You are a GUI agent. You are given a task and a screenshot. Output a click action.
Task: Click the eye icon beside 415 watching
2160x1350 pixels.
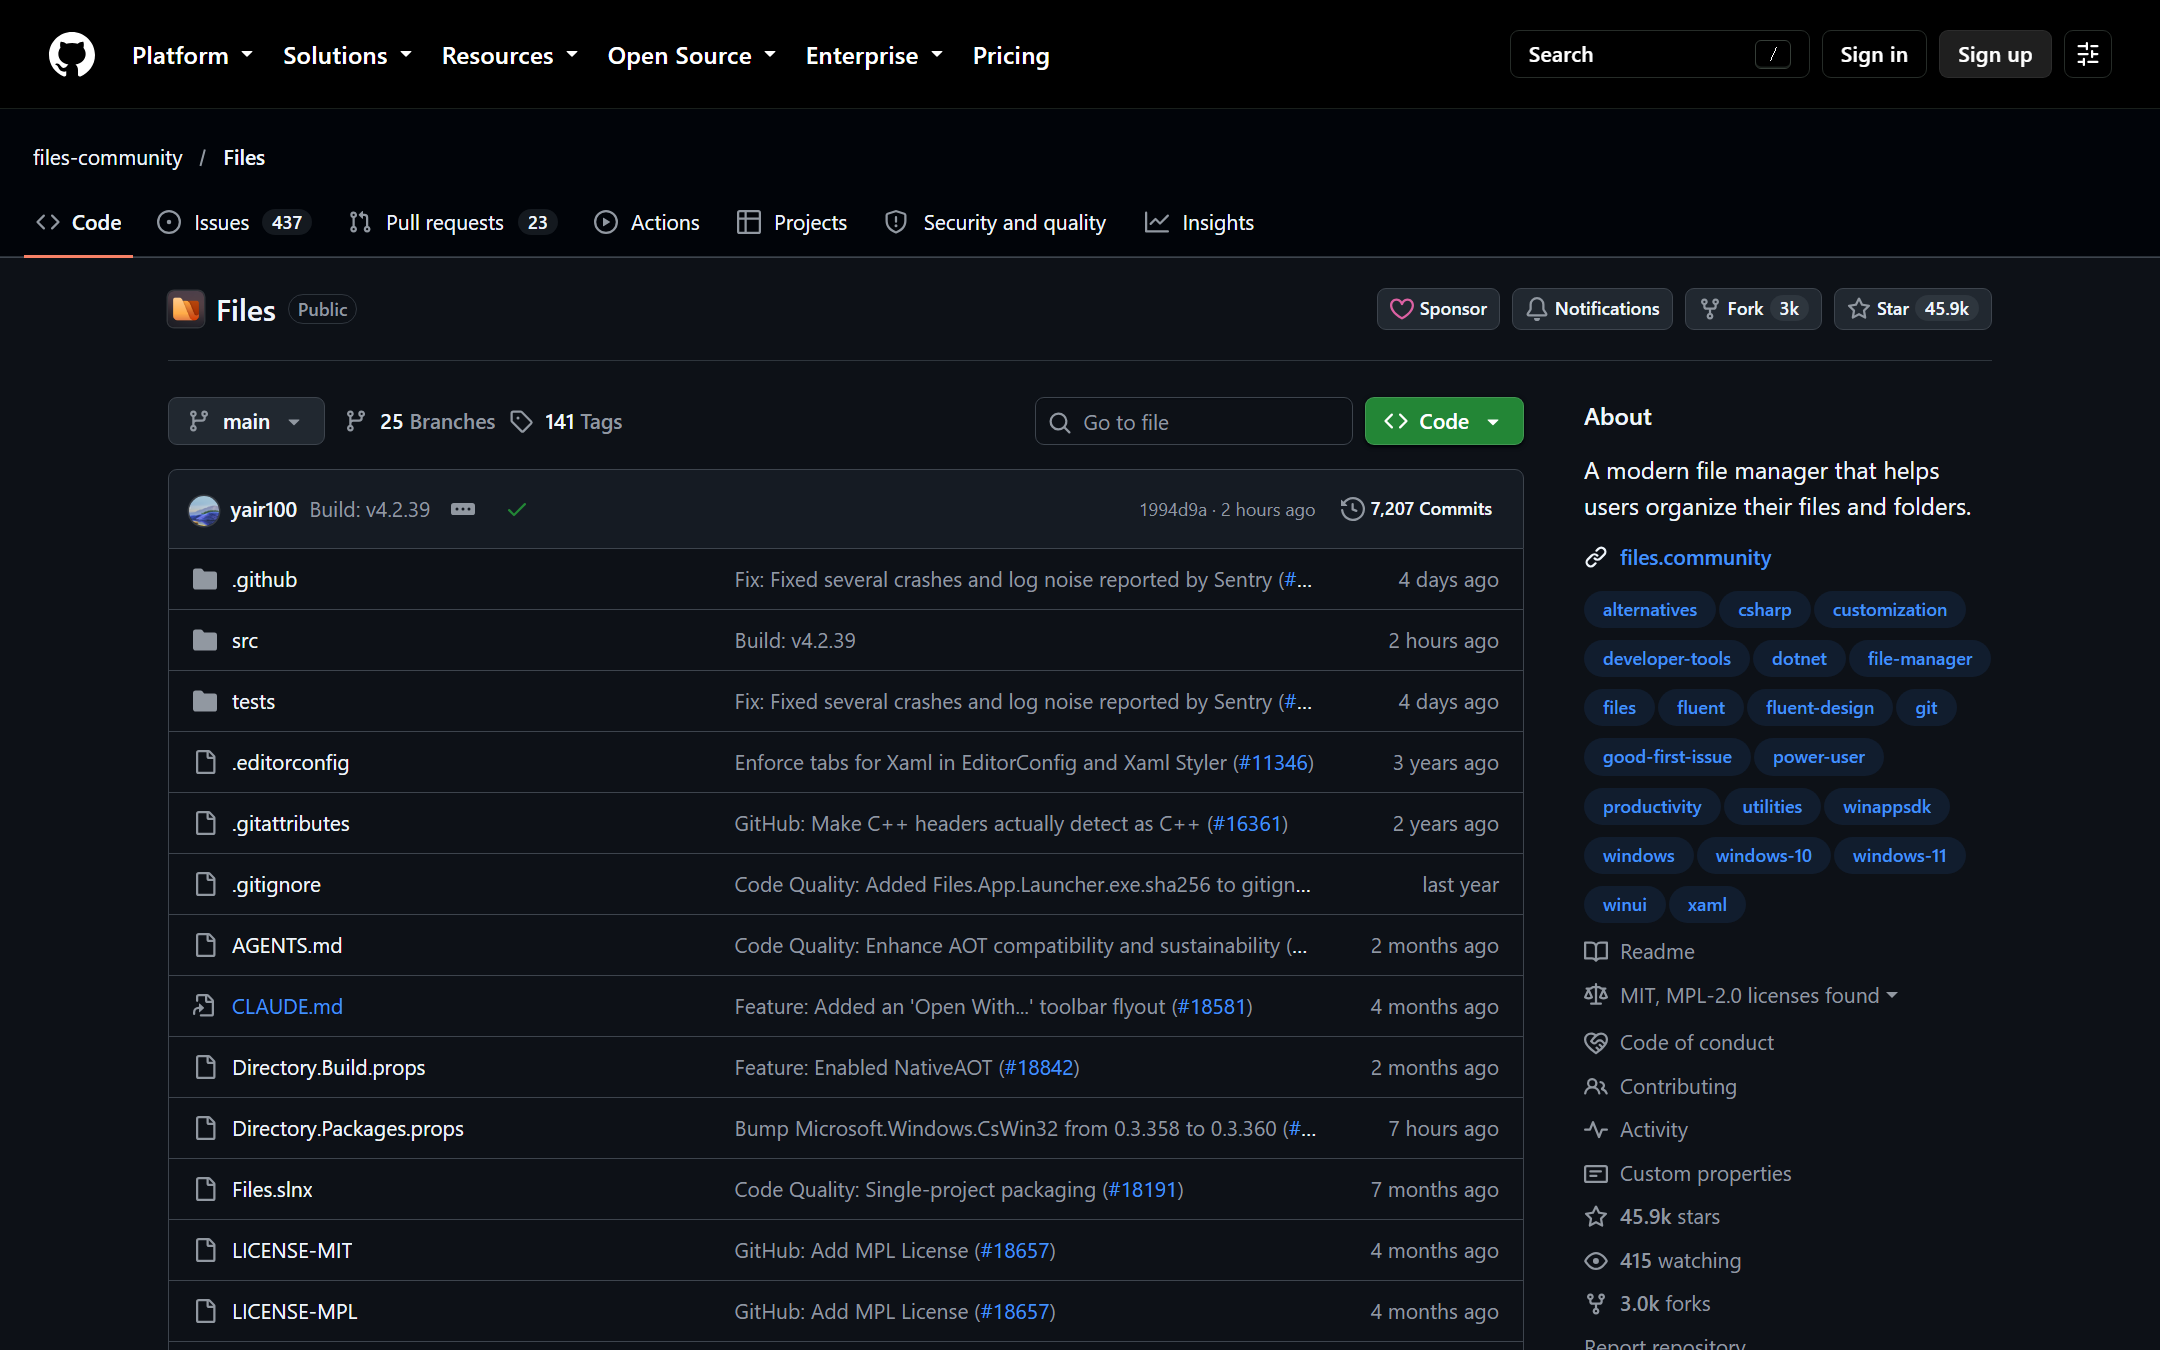pos(1596,1261)
